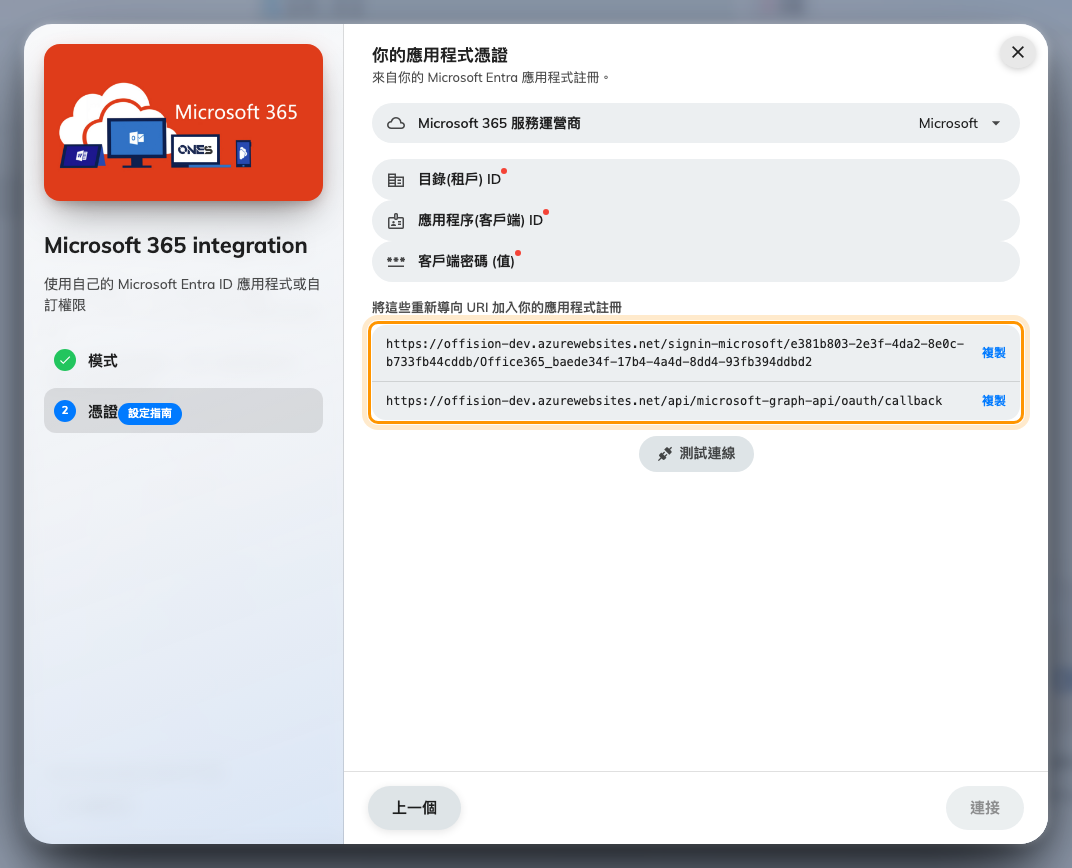Go back with the 上一個 button
This screenshot has height=868, width=1072.
click(x=414, y=808)
